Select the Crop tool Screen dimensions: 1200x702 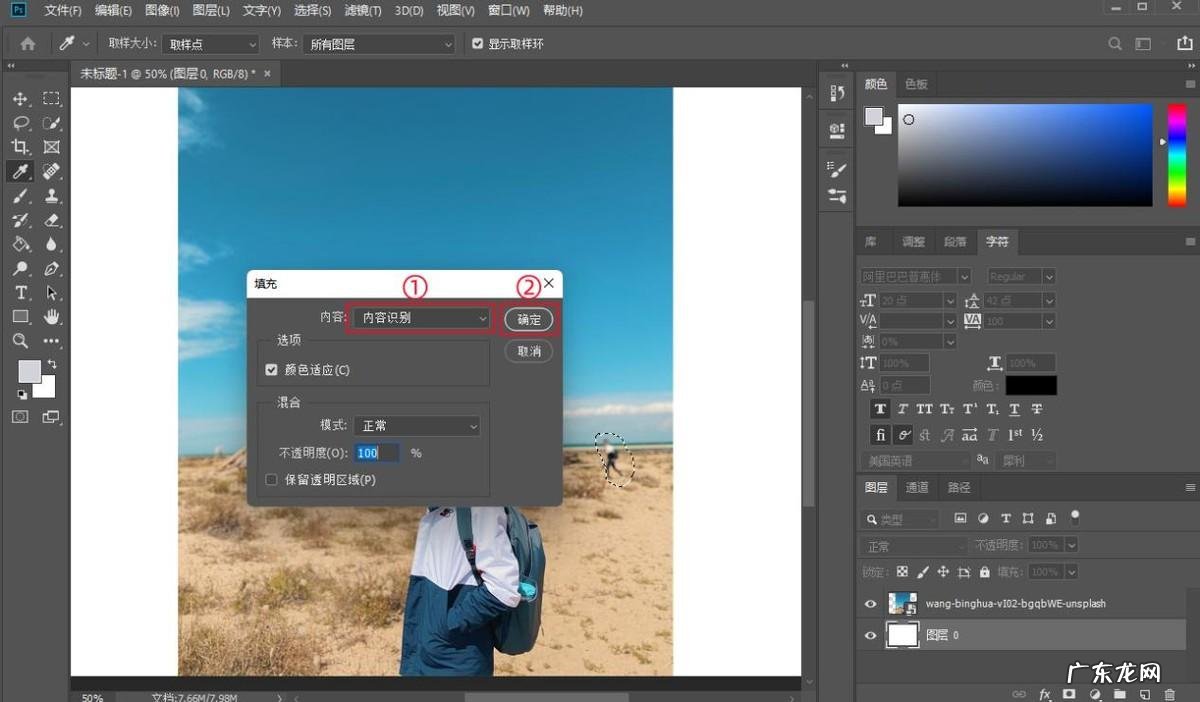point(20,147)
